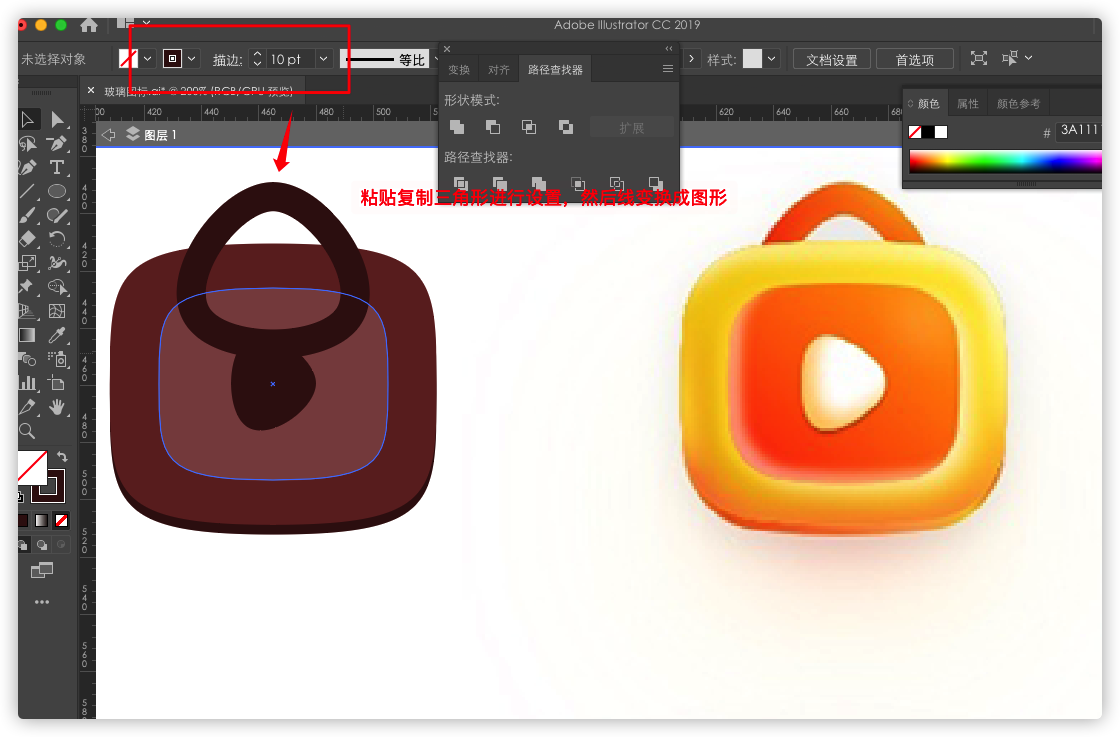The height and width of the screenshot is (737, 1120).
Task: Select the Zoom magnifier tool
Action: [27, 431]
